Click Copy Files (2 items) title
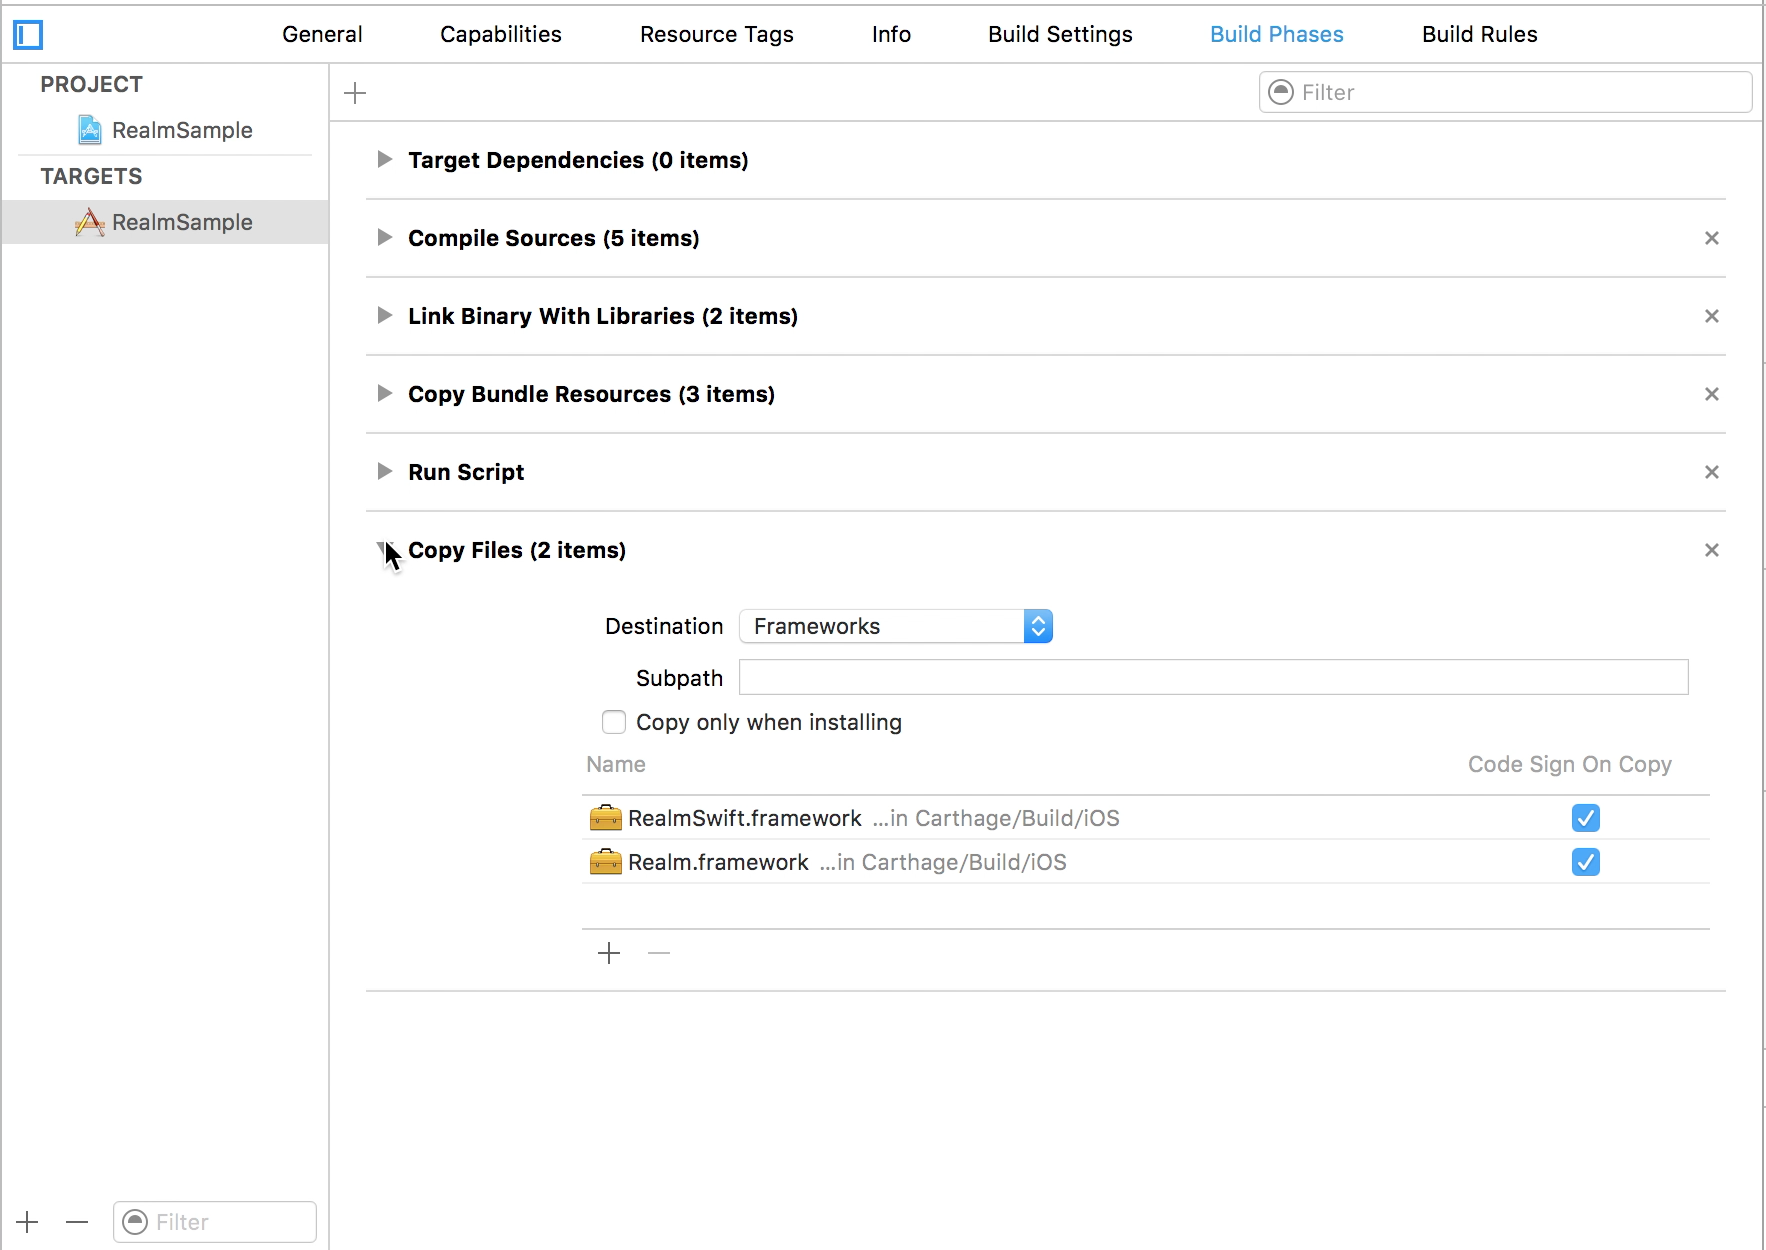This screenshot has height=1250, width=1766. (x=517, y=550)
